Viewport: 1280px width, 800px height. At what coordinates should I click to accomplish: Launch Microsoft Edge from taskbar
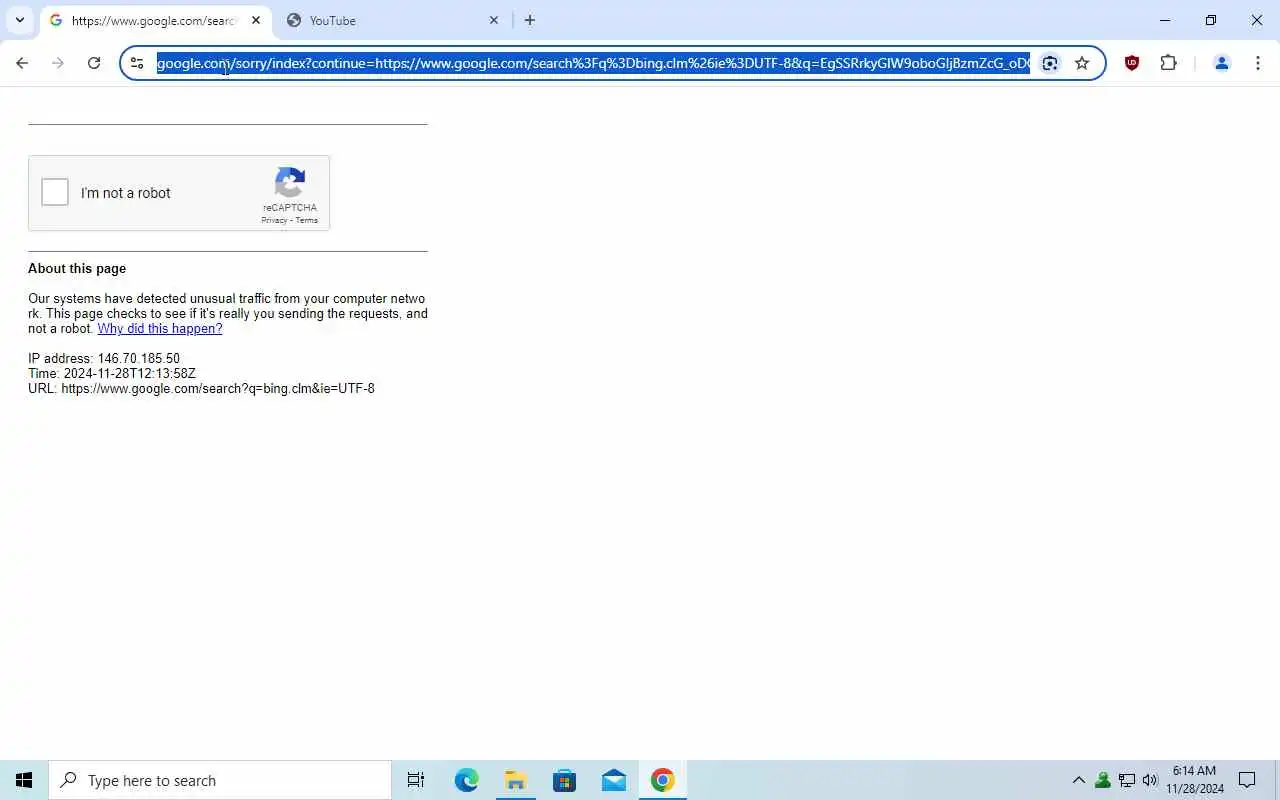(466, 780)
